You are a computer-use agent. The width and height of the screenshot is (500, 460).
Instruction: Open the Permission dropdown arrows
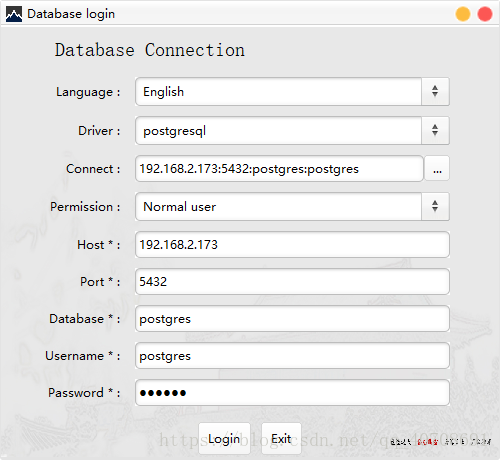point(435,206)
